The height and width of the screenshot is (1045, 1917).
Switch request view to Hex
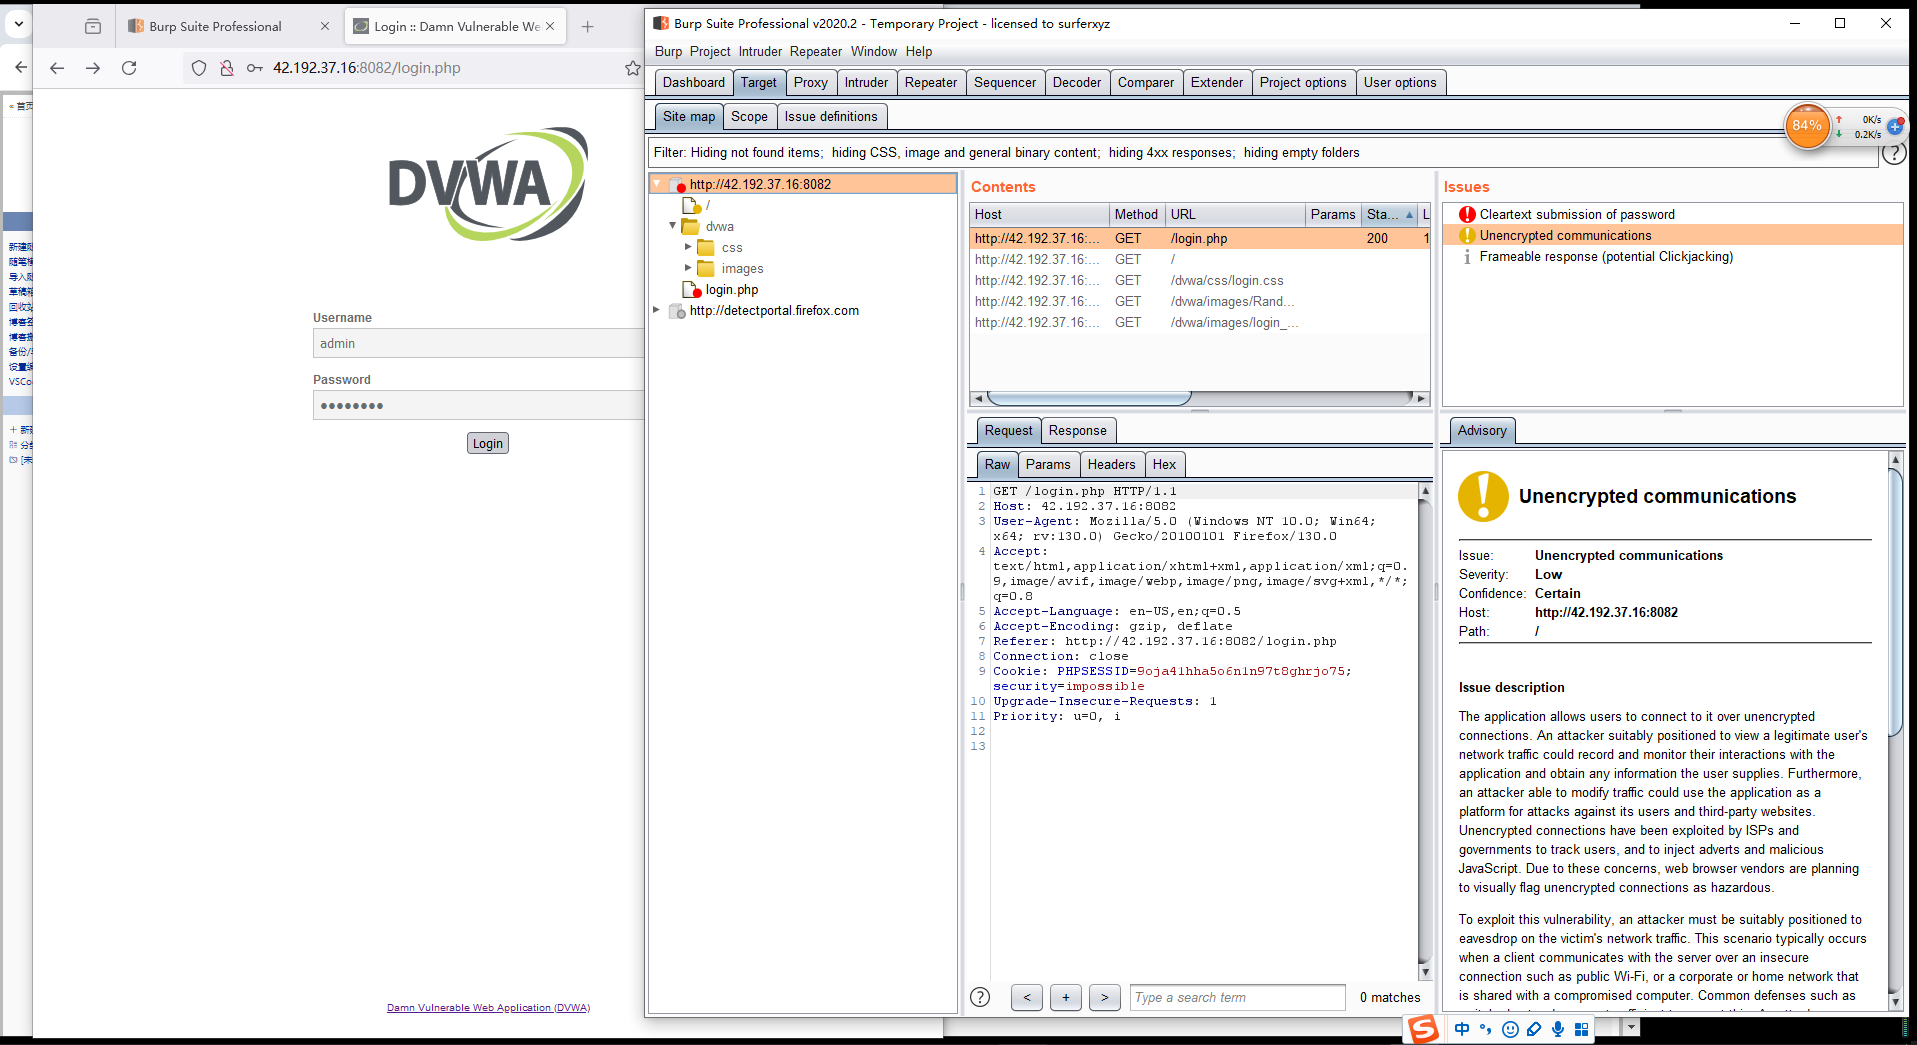1164,465
